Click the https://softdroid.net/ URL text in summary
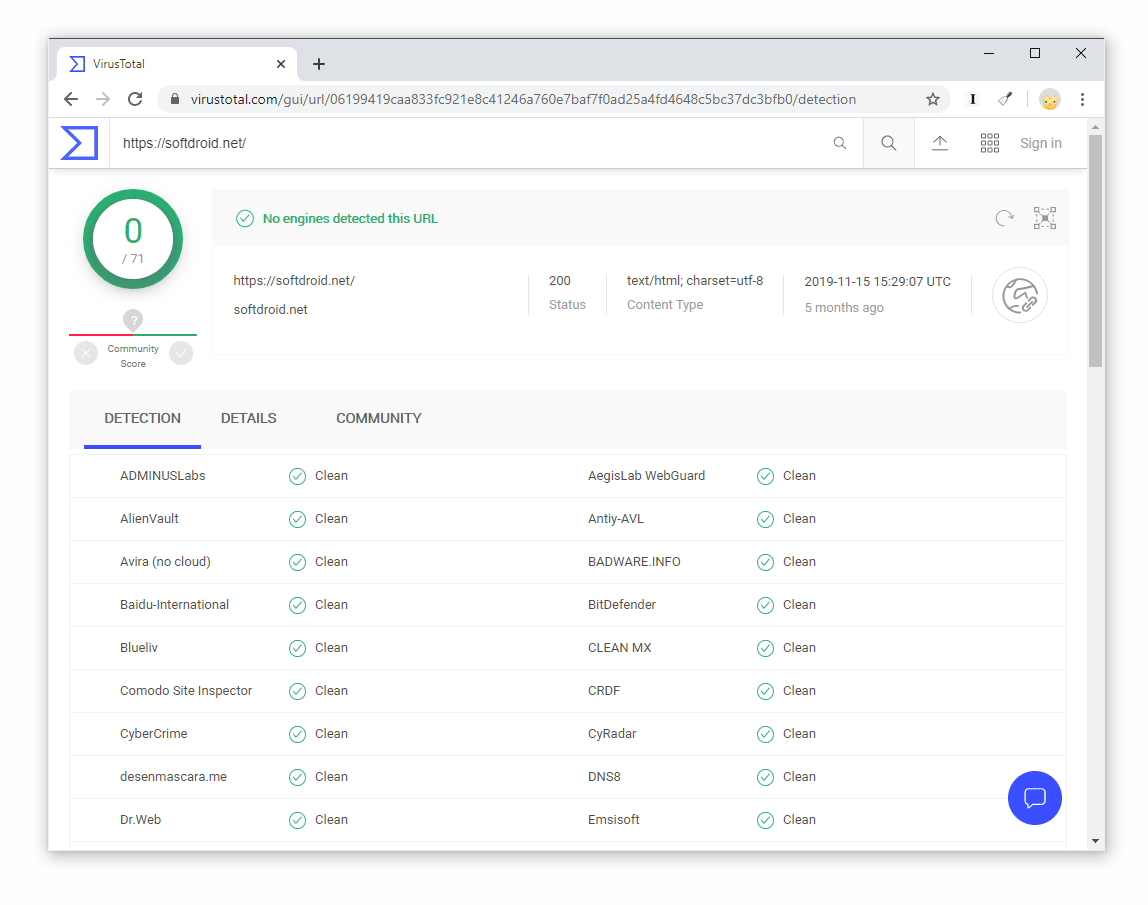This screenshot has height=905, width=1148. (294, 281)
